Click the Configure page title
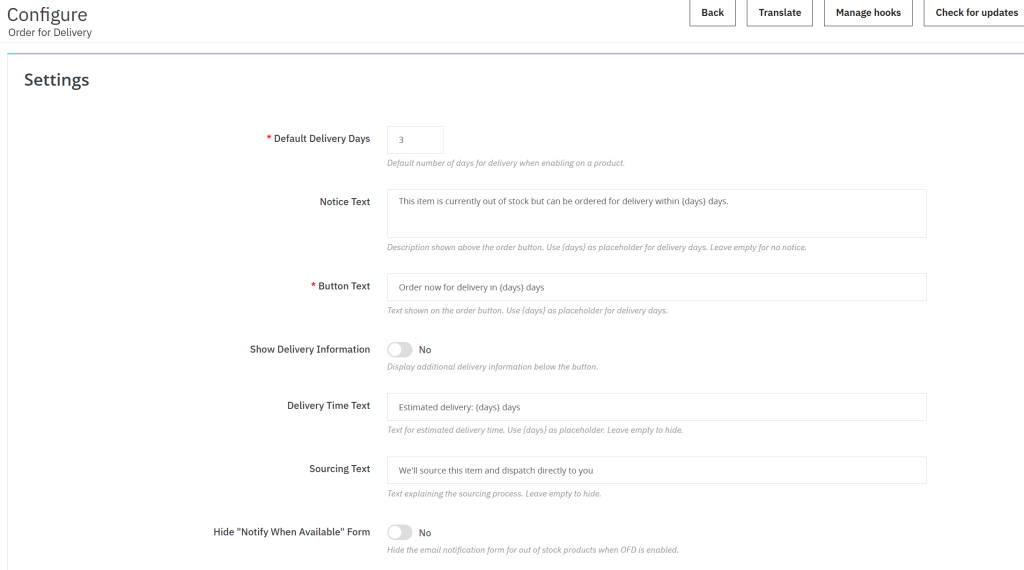Viewport: 1024px width, 570px height. pyautogui.click(x=47, y=15)
